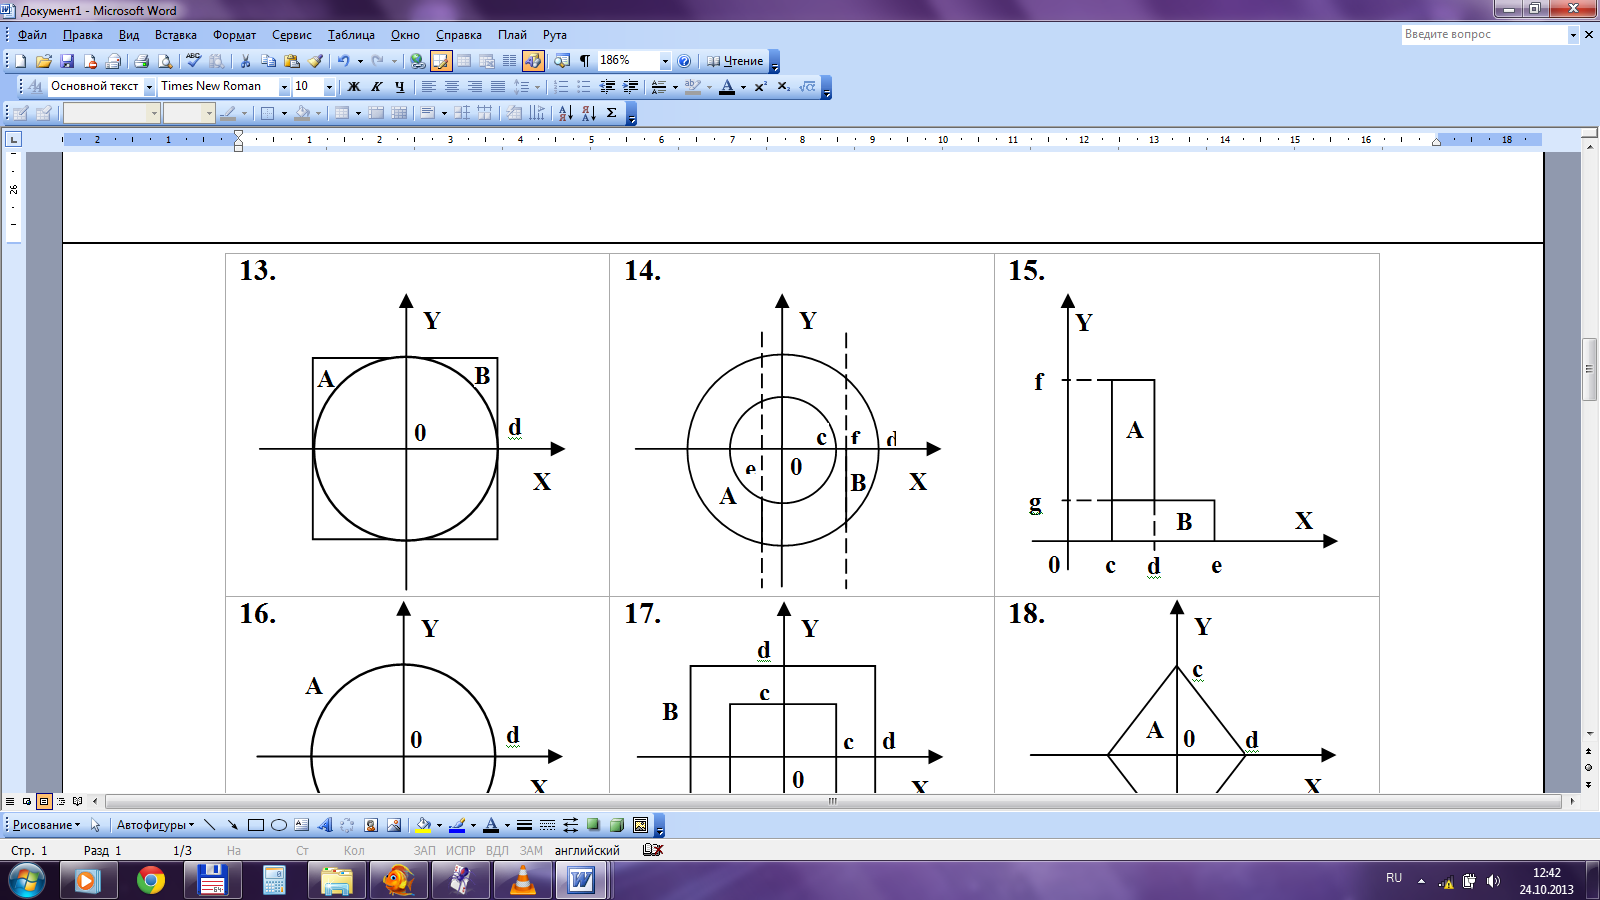Click the font color A swatch in the Formatting toolbar

(727, 87)
